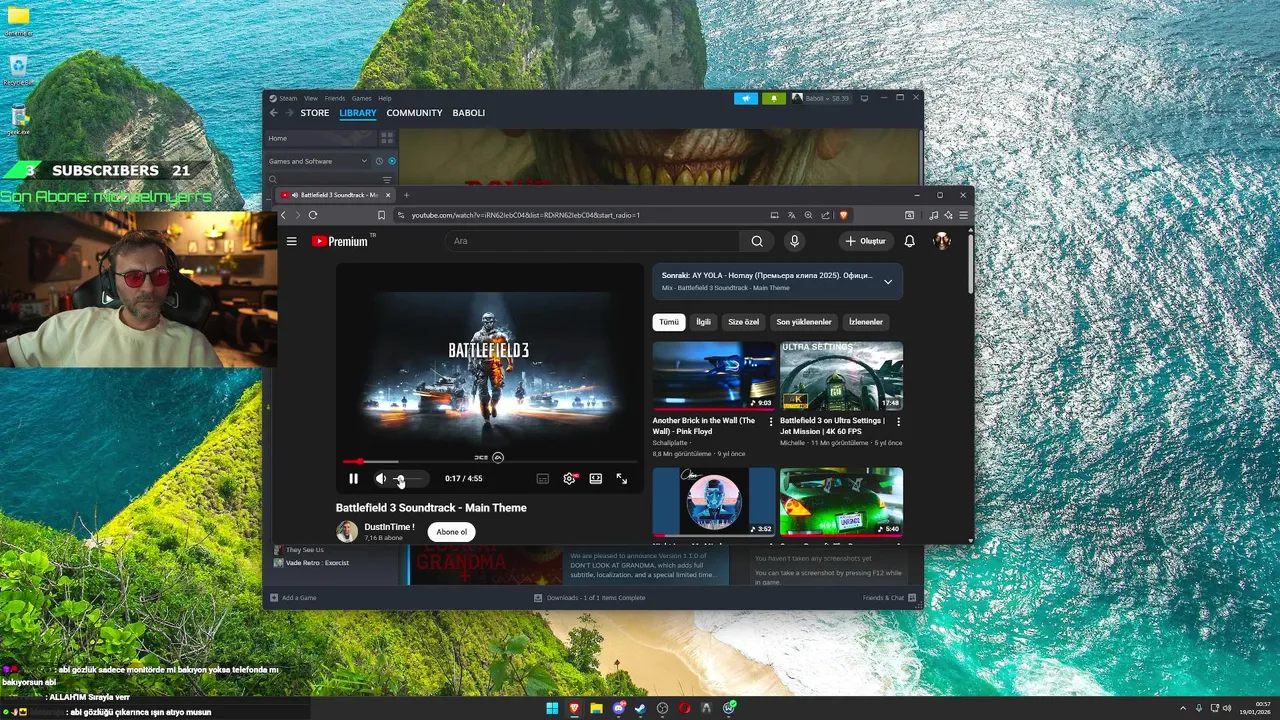Open Another Brick in the Wall thumbnail
The image size is (1280, 720).
click(714, 376)
